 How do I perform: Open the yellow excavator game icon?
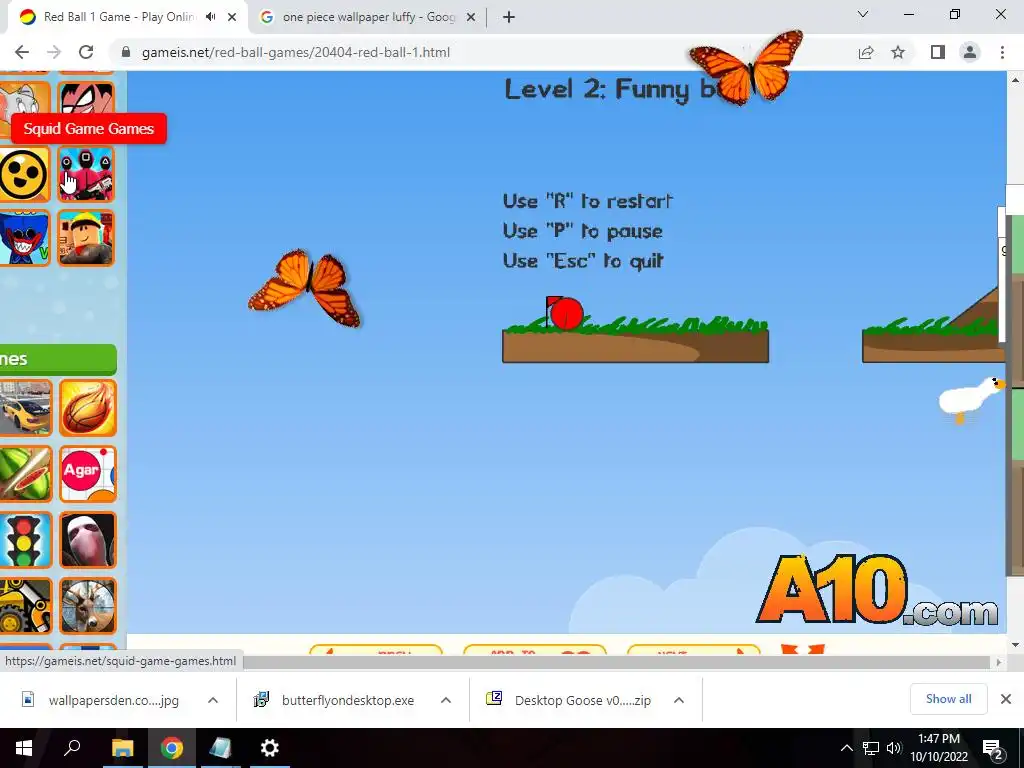(x=25, y=606)
